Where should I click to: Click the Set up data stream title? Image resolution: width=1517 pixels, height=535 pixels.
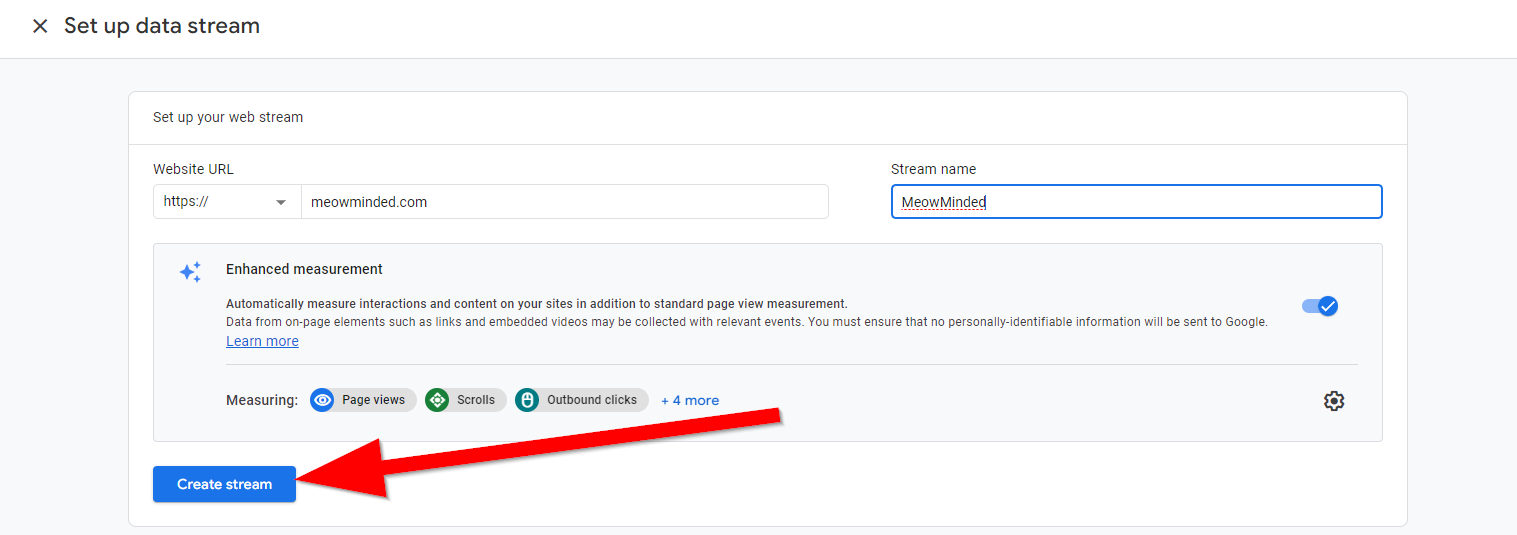[162, 26]
